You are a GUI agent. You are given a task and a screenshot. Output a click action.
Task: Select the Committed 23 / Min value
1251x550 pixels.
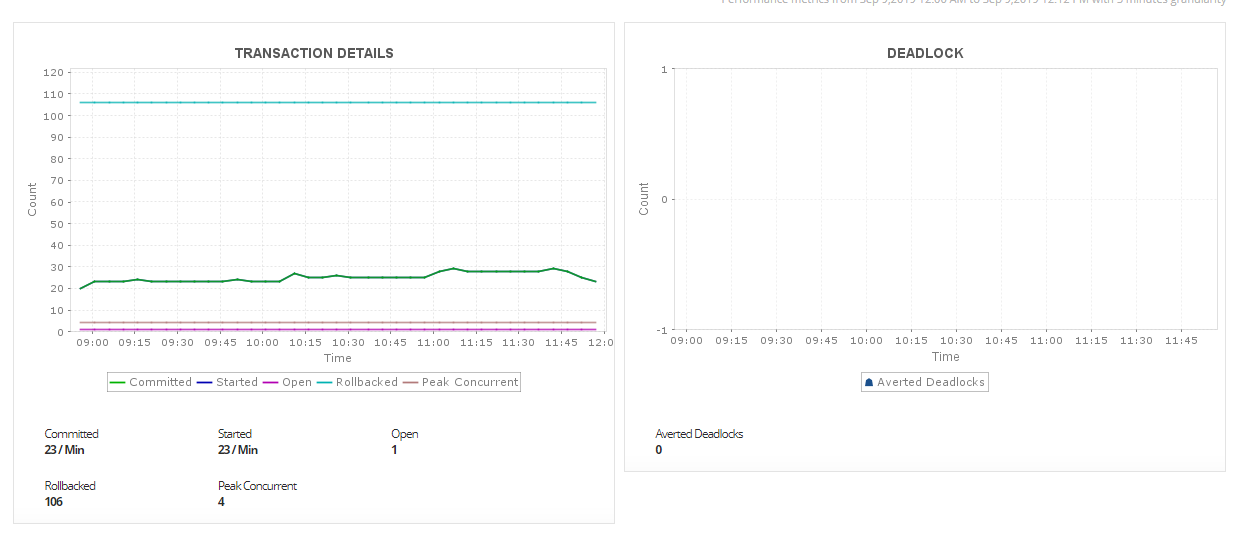click(65, 450)
